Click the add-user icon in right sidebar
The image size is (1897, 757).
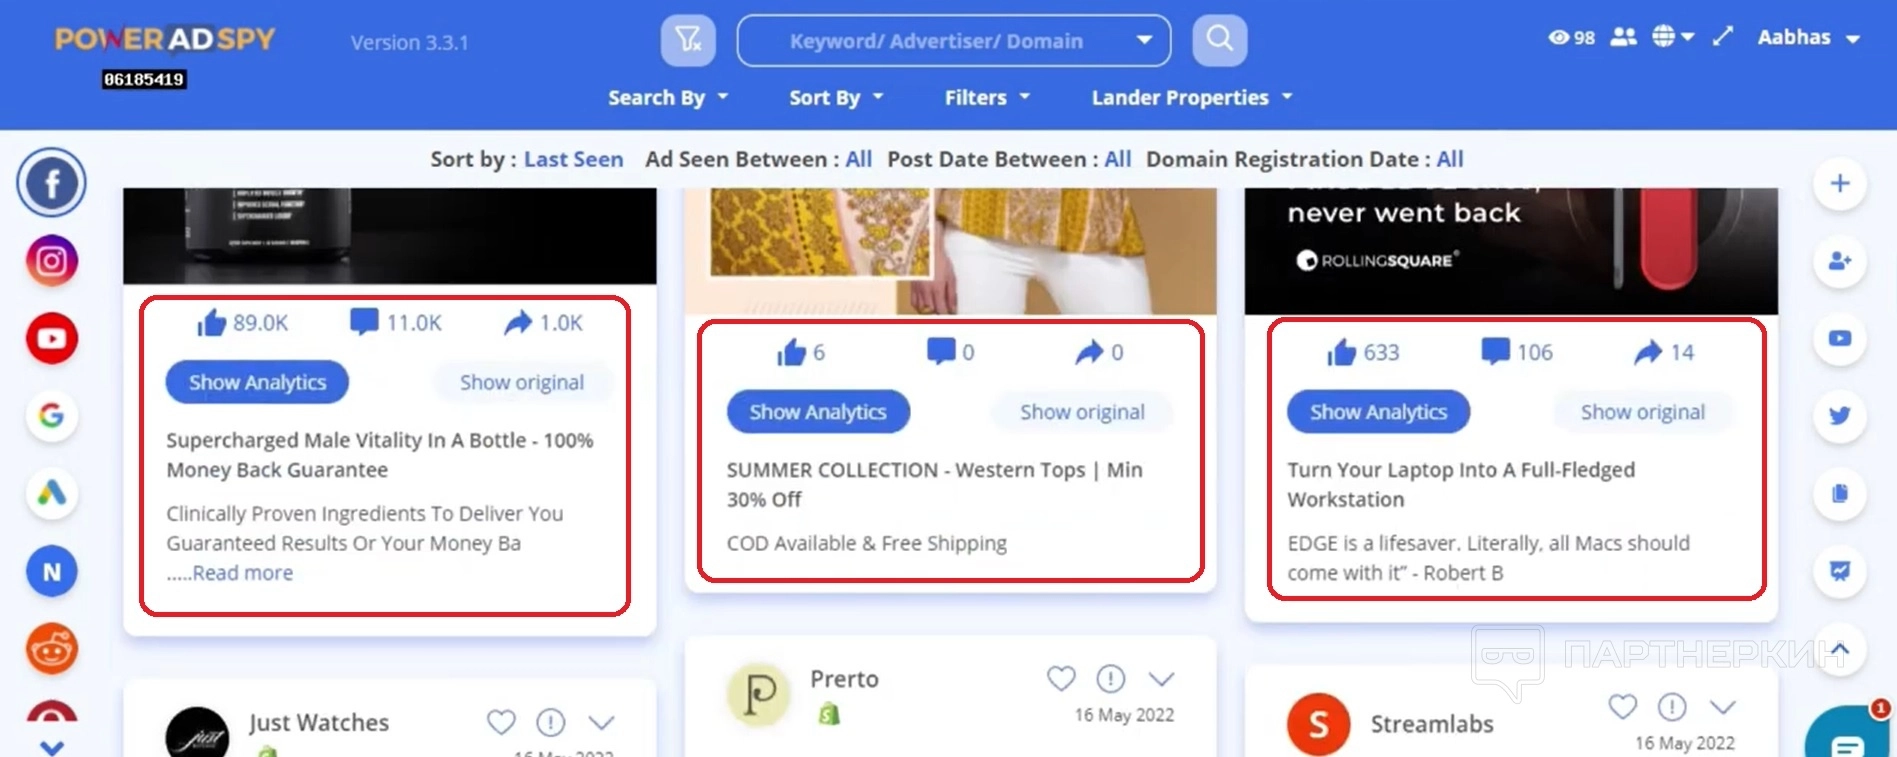tap(1840, 261)
